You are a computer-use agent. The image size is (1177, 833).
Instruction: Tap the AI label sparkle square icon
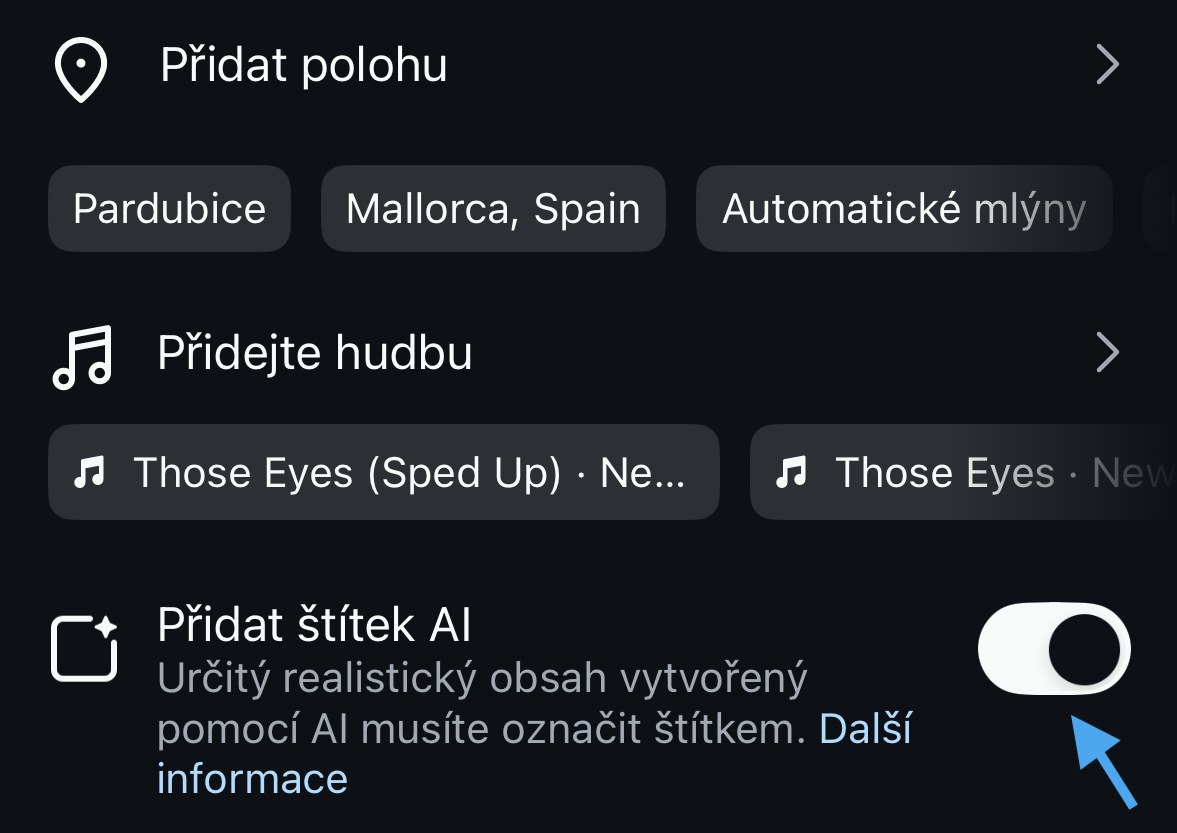(85, 649)
